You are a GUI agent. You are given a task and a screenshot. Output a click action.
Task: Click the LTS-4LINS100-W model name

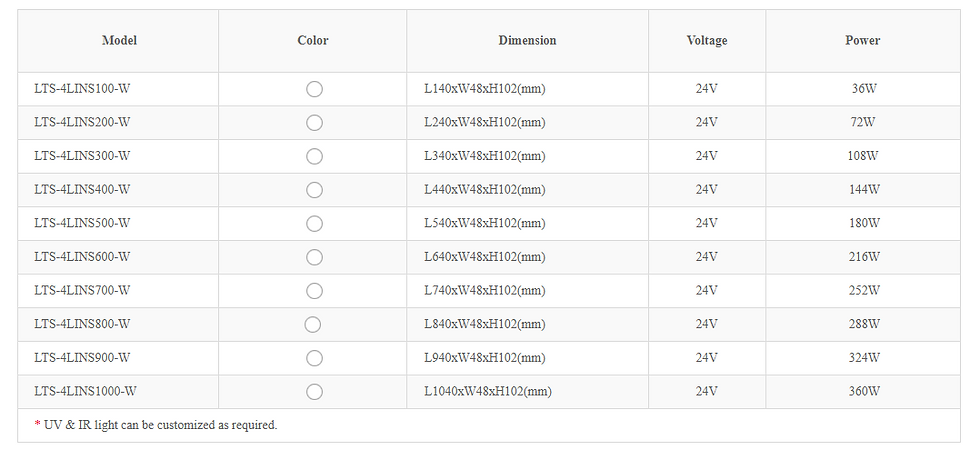point(82,89)
